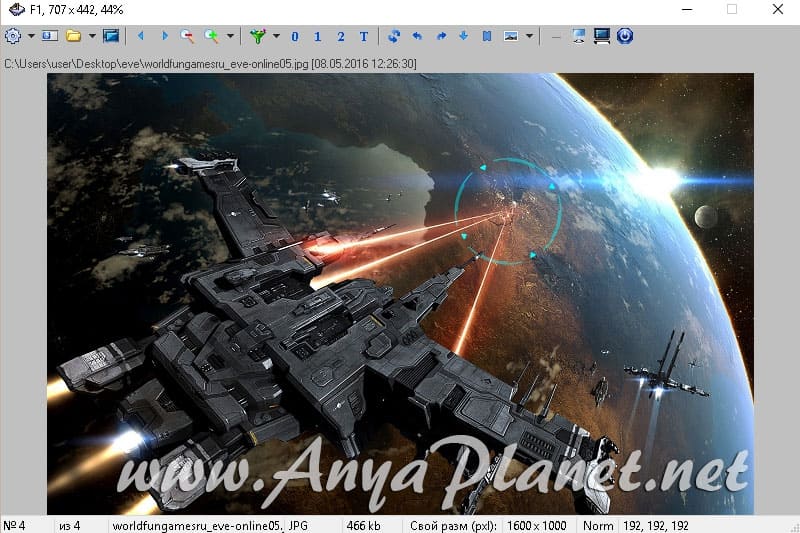Click the app icon in the title bar
This screenshot has height=533, width=800.
point(17,9)
